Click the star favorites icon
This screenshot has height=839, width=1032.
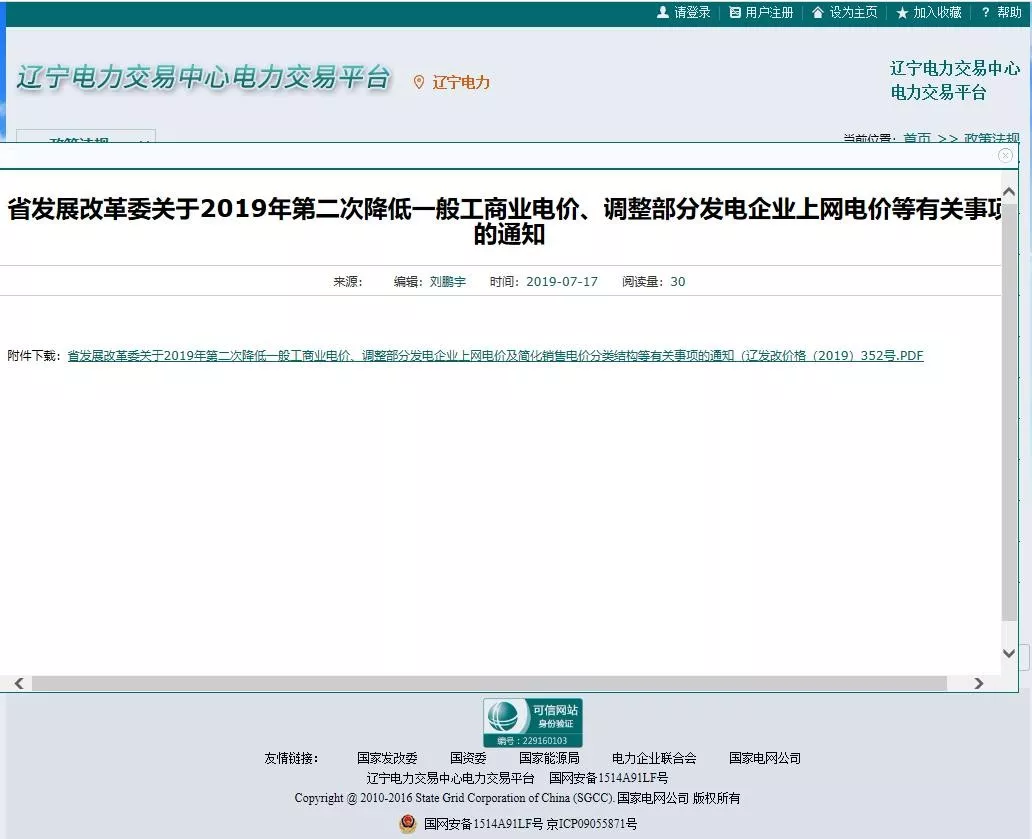pyautogui.click(x=902, y=13)
